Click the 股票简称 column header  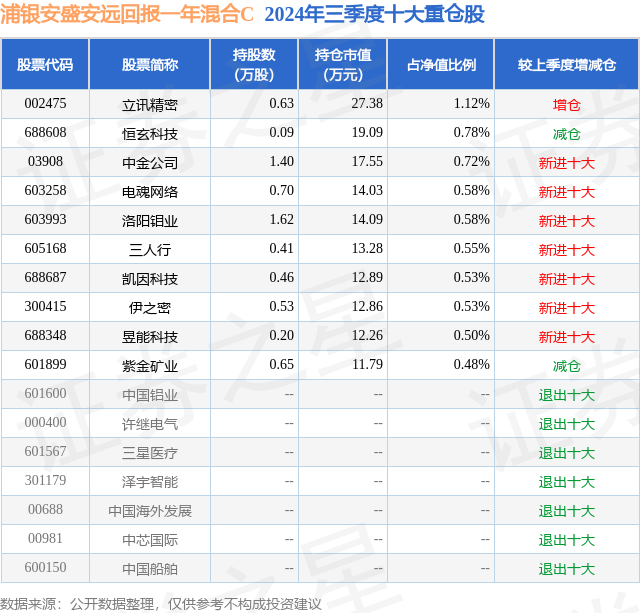[x=149, y=64]
